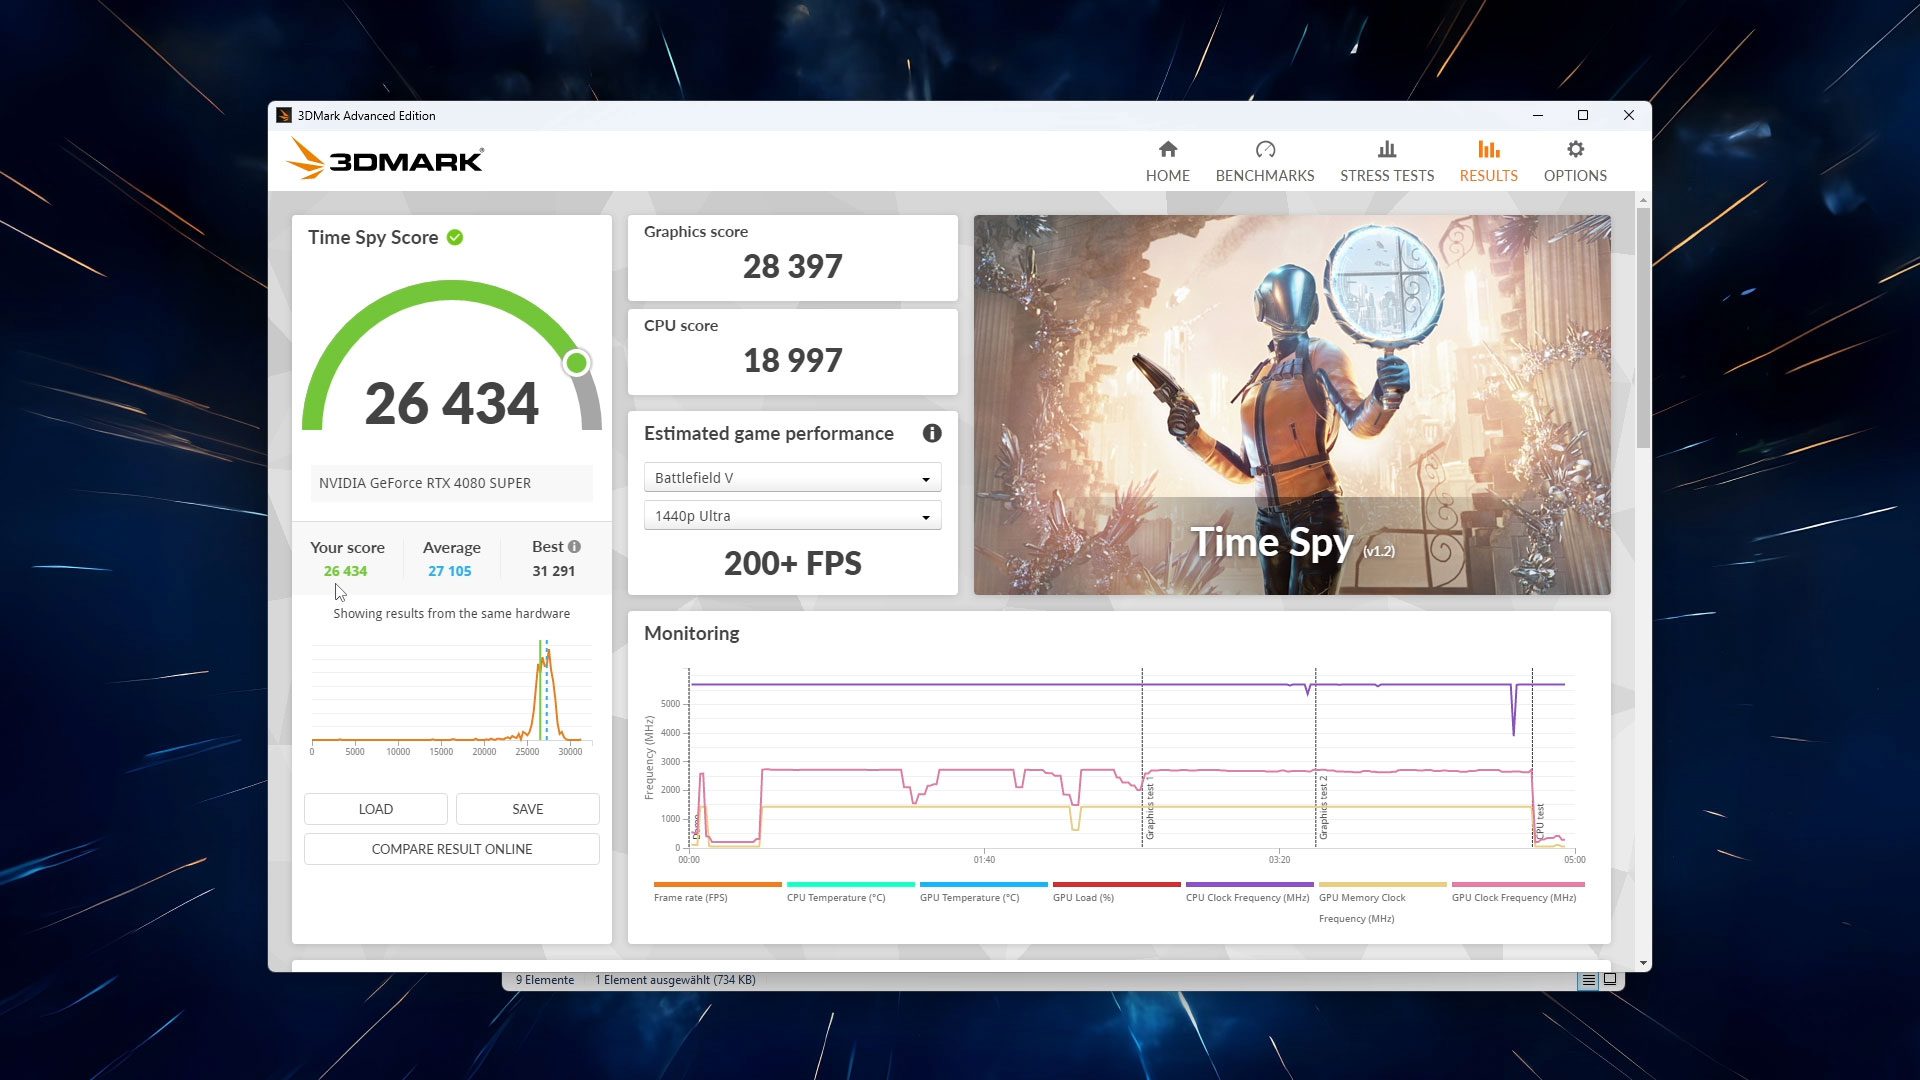Click the info icon beside Best score
The image size is (1920, 1080).
coord(574,547)
